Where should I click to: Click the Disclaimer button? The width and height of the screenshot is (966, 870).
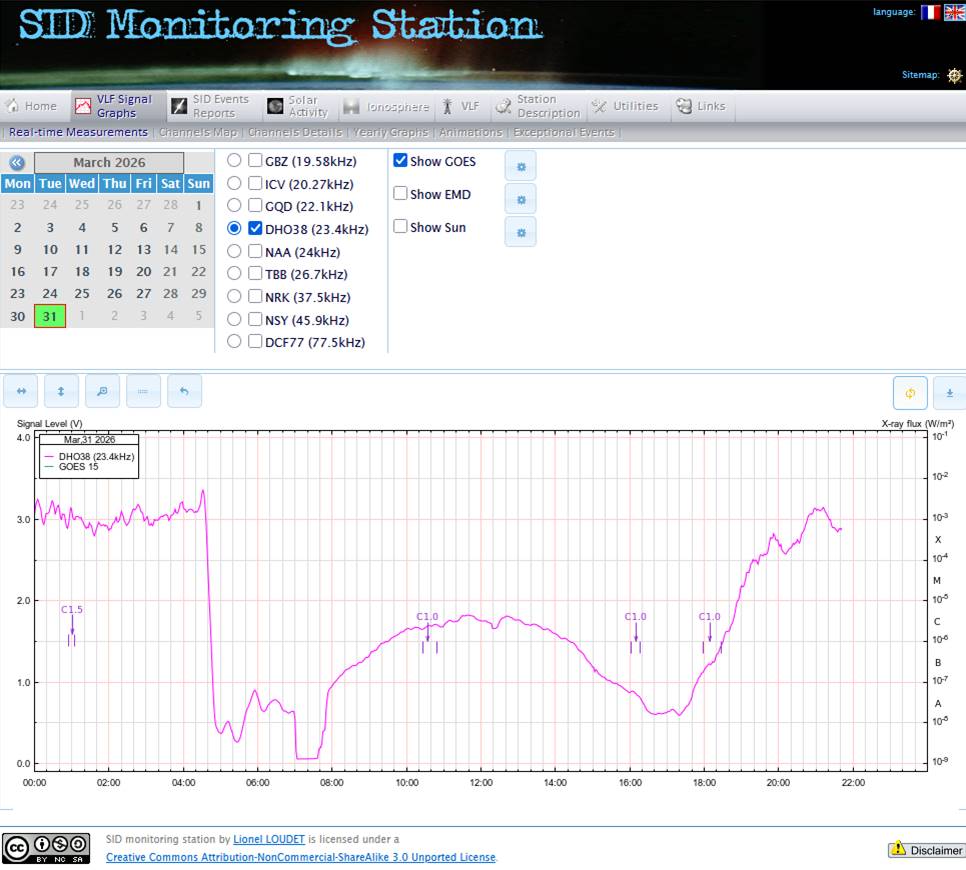926,850
